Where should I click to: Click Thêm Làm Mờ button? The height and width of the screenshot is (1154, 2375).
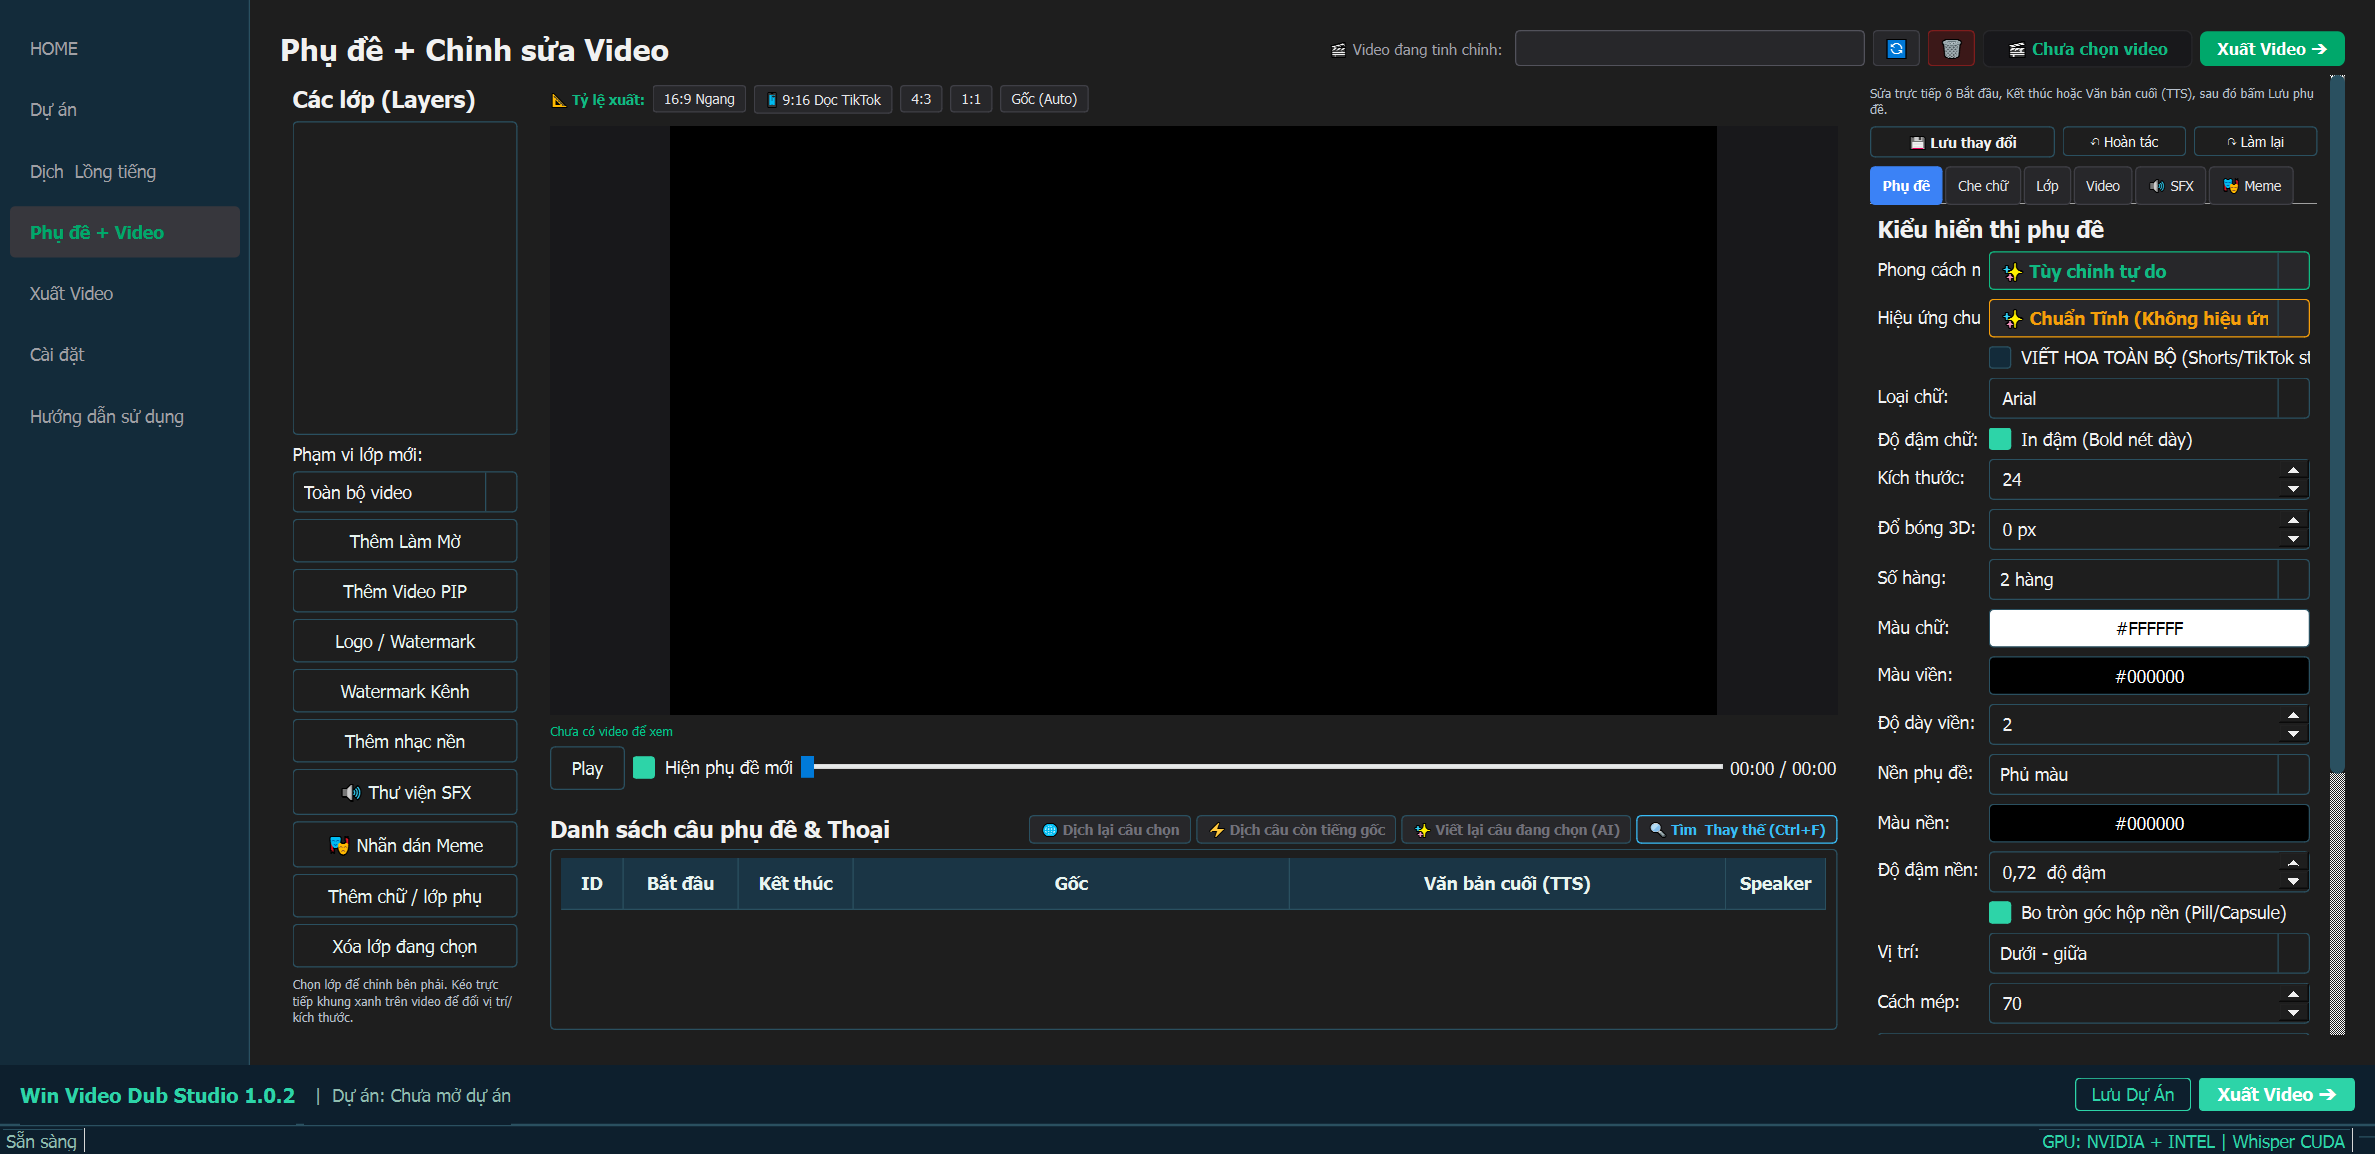tap(404, 541)
